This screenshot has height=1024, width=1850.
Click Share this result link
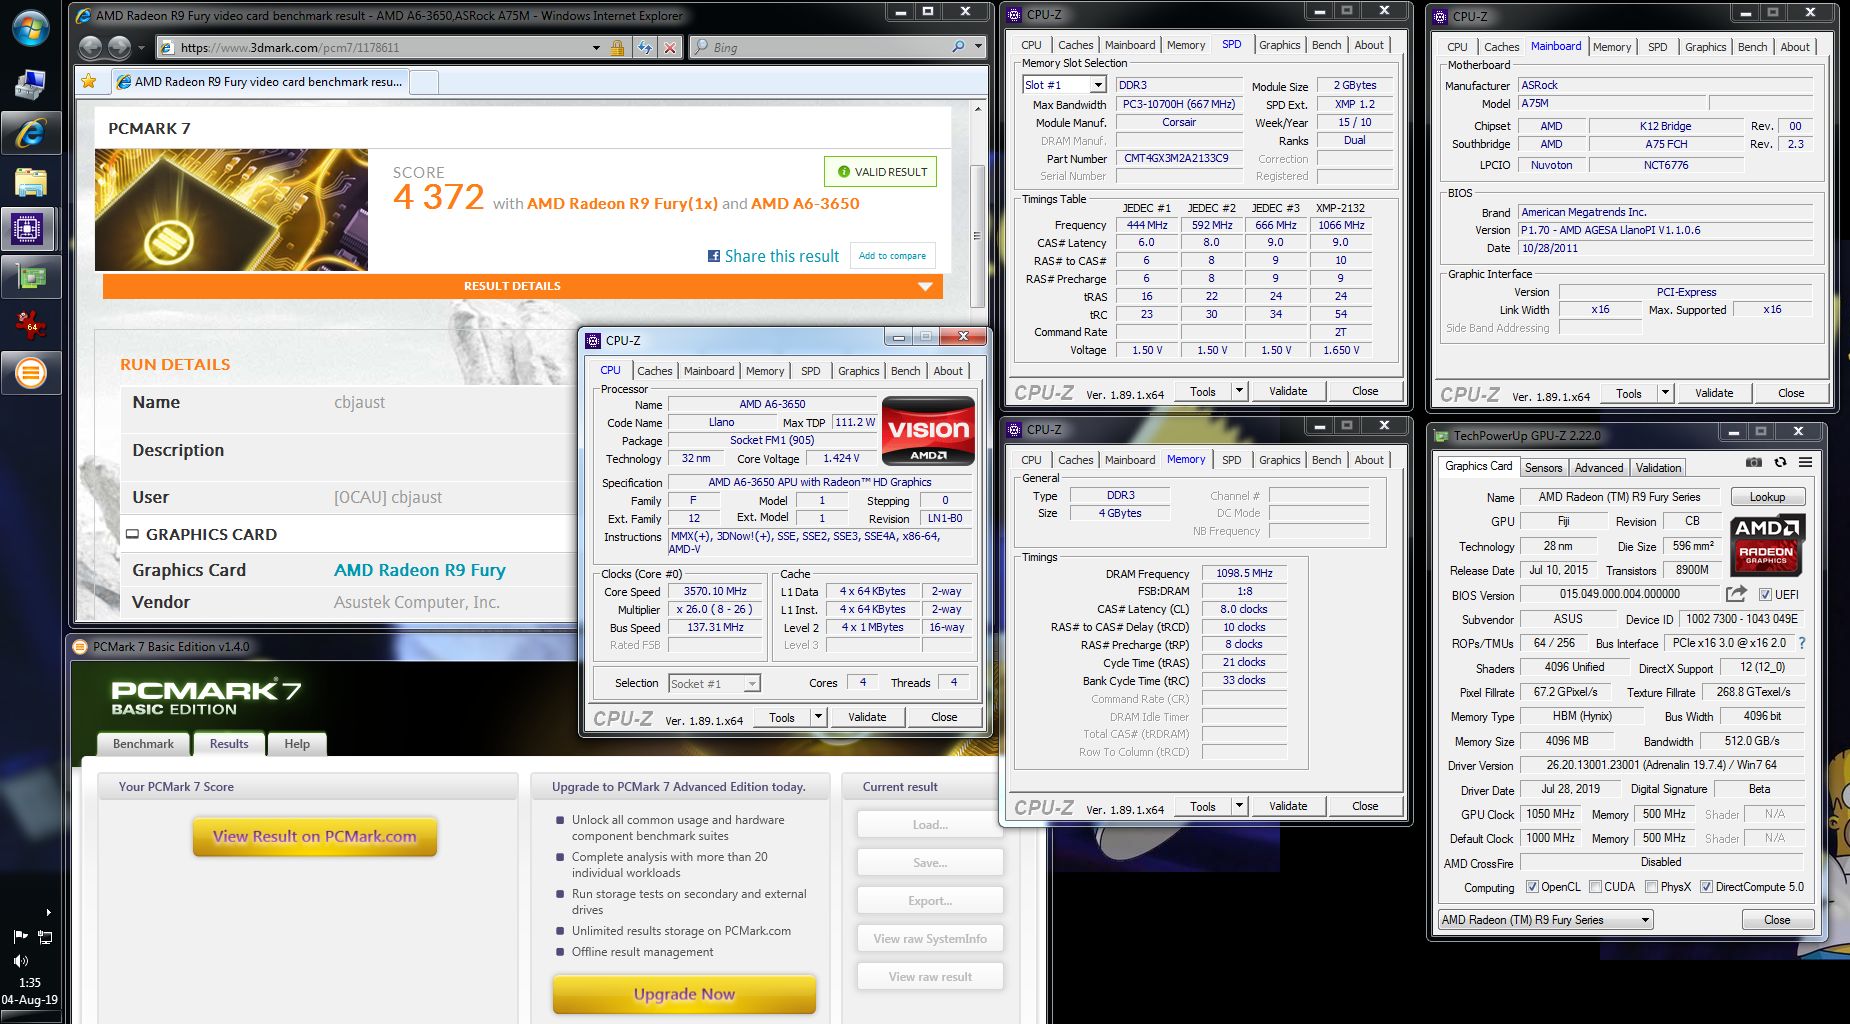pos(781,256)
